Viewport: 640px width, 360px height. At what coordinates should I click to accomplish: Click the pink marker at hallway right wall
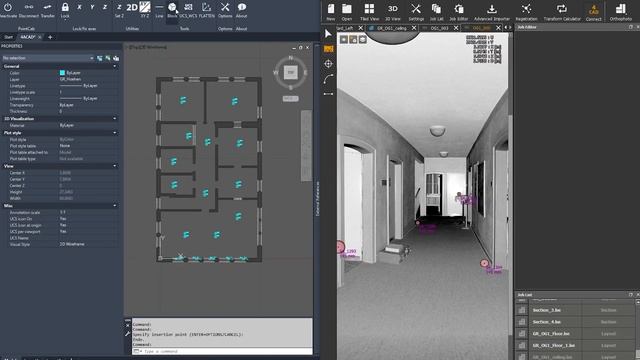pyautogui.click(x=484, y=264)
